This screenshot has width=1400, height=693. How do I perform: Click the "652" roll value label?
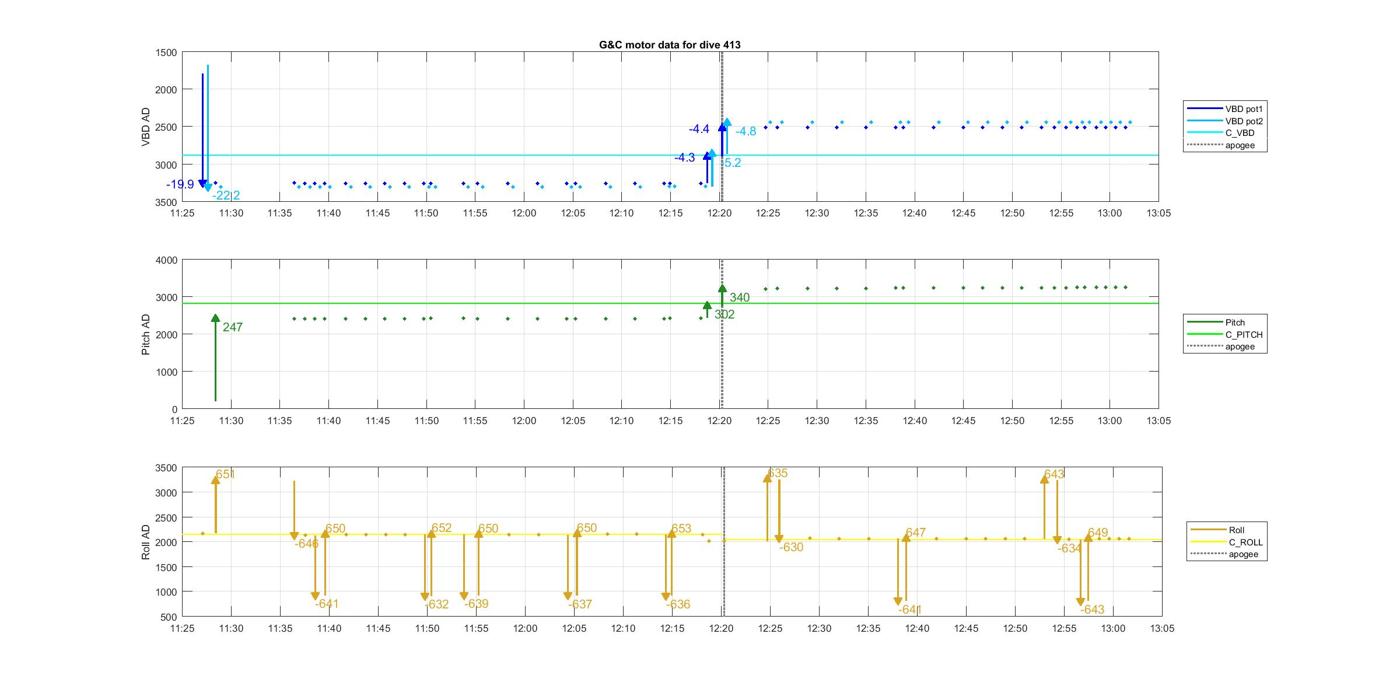pos(441,528)
